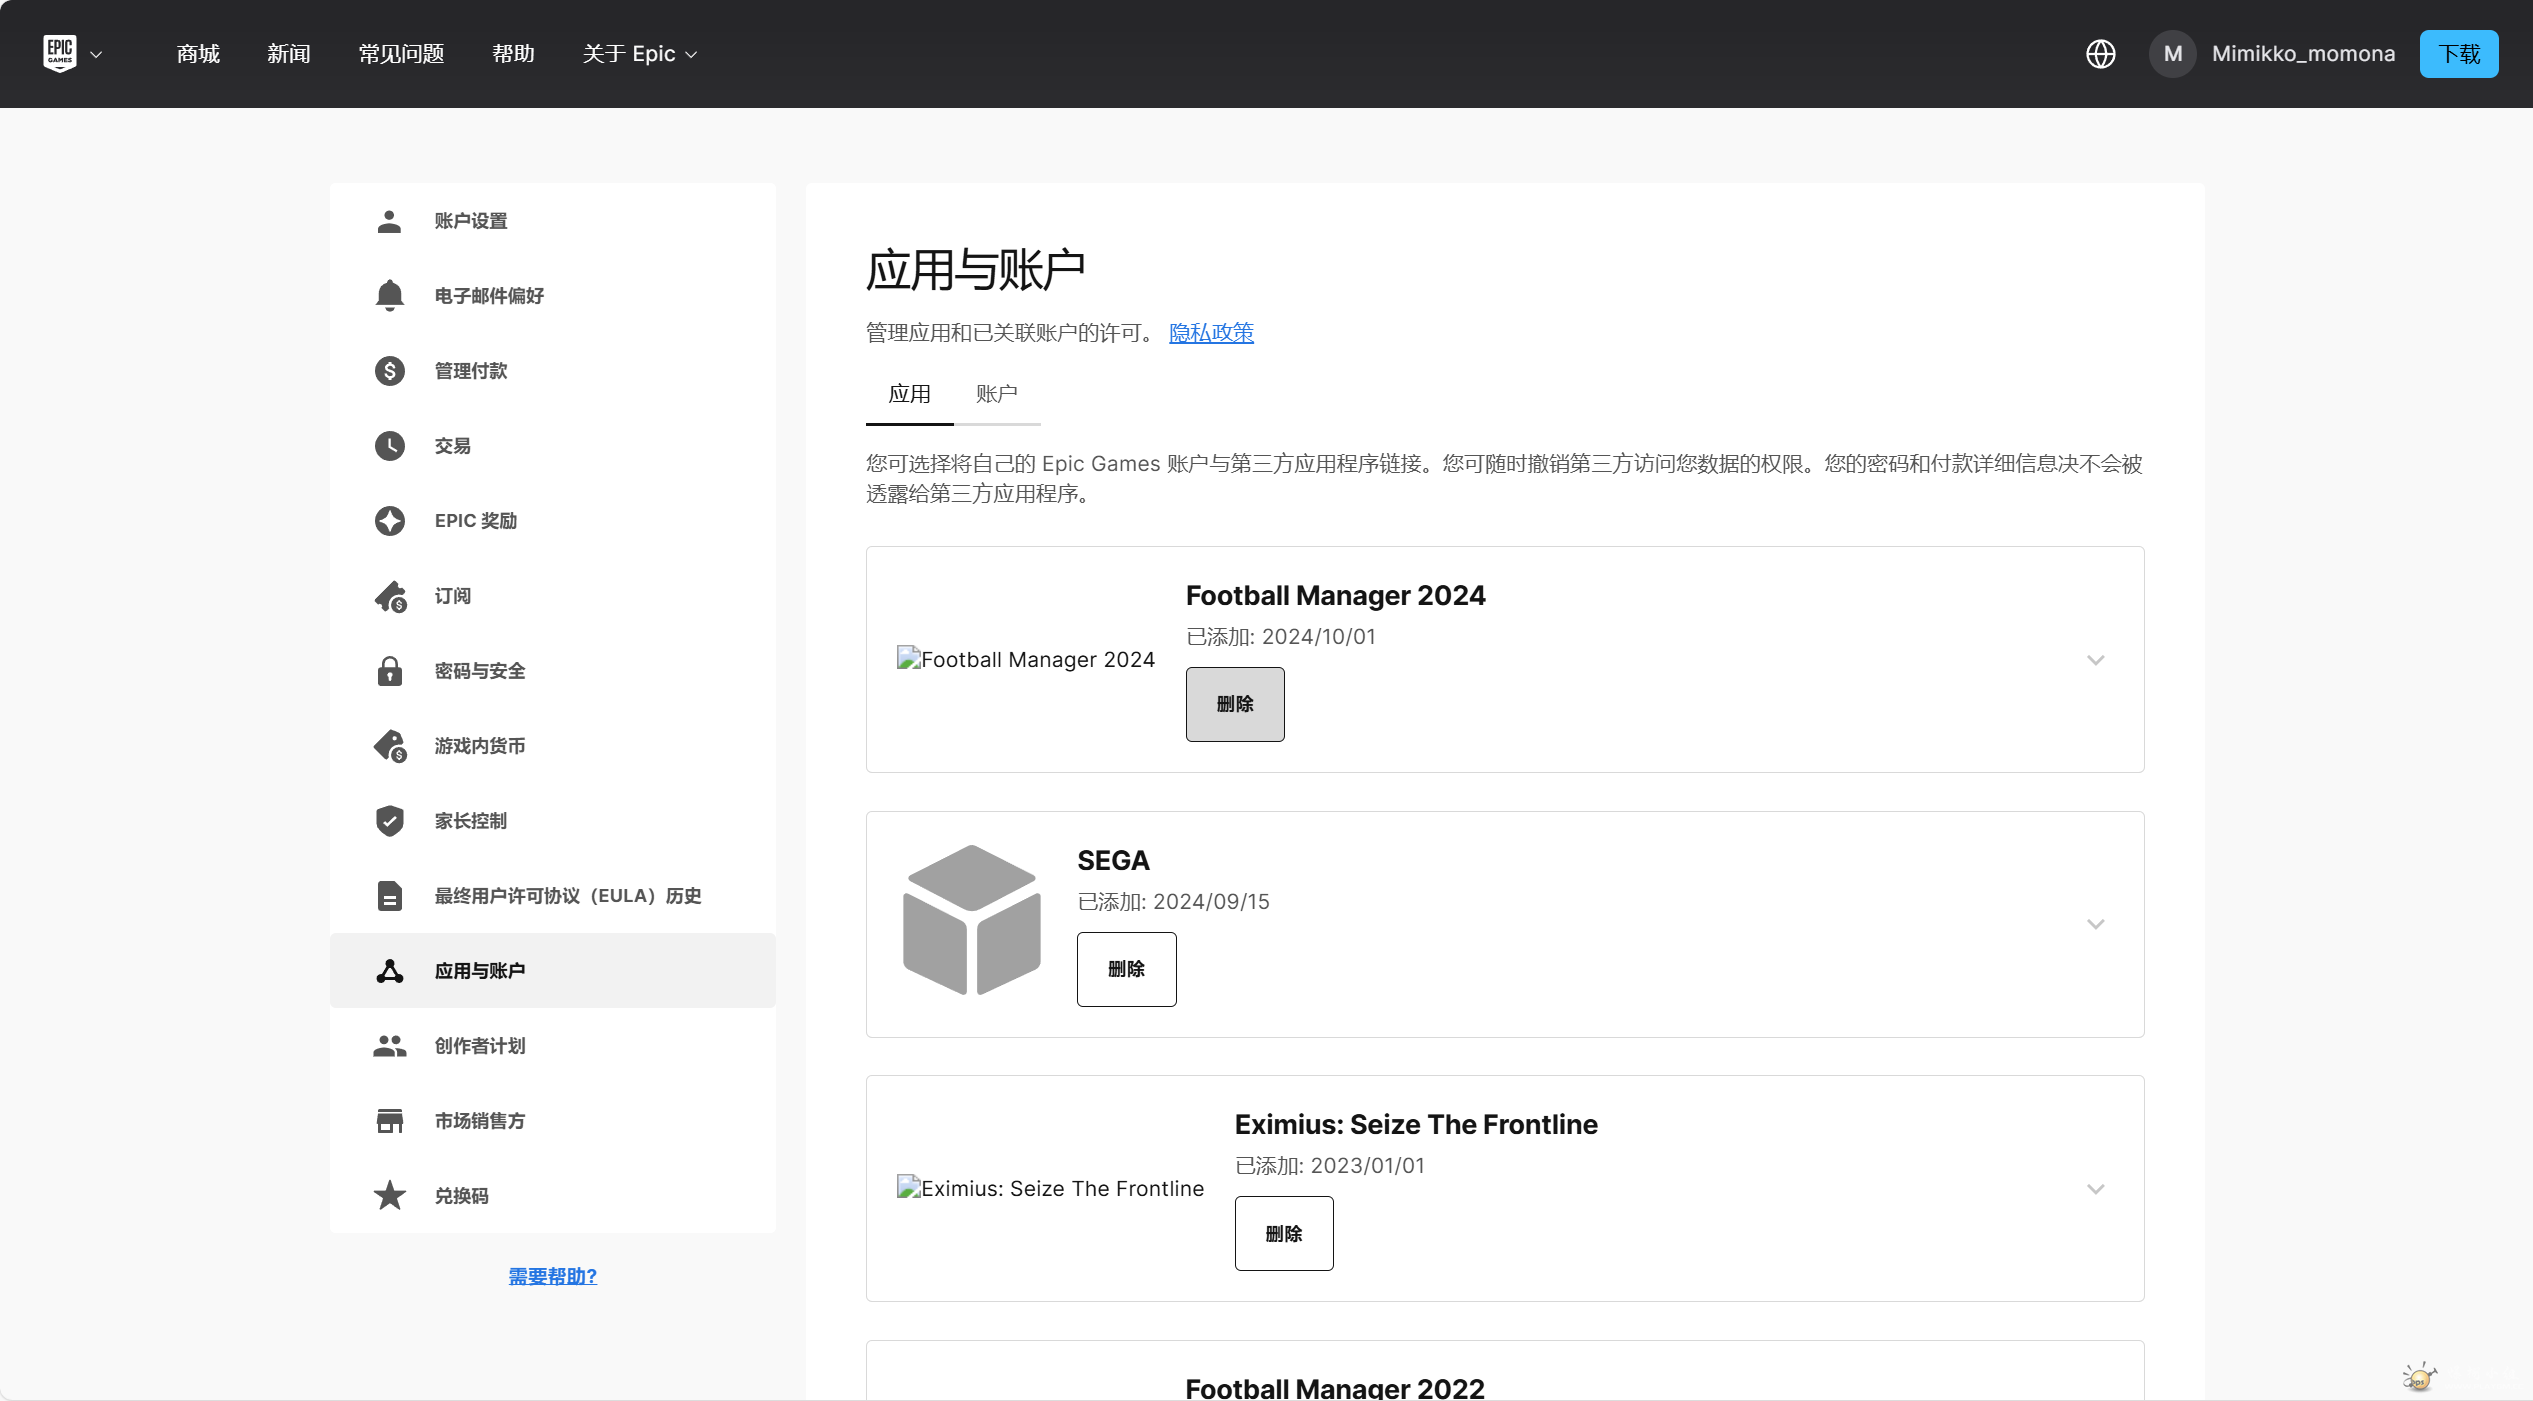Open the 隐私政策 privacy policy link
This screenshot has height=1401, width=2533.
coord(1211,333)
